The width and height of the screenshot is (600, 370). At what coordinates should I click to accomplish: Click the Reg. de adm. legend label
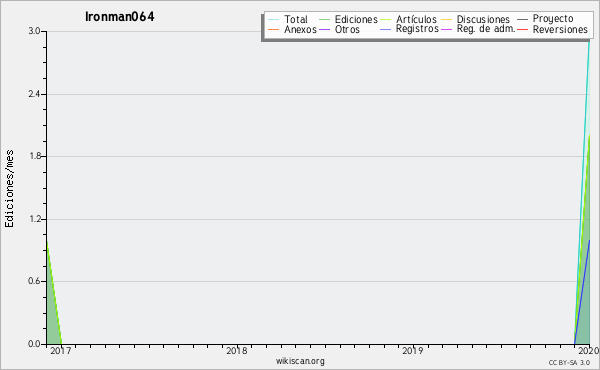click(x=486, y=29)
